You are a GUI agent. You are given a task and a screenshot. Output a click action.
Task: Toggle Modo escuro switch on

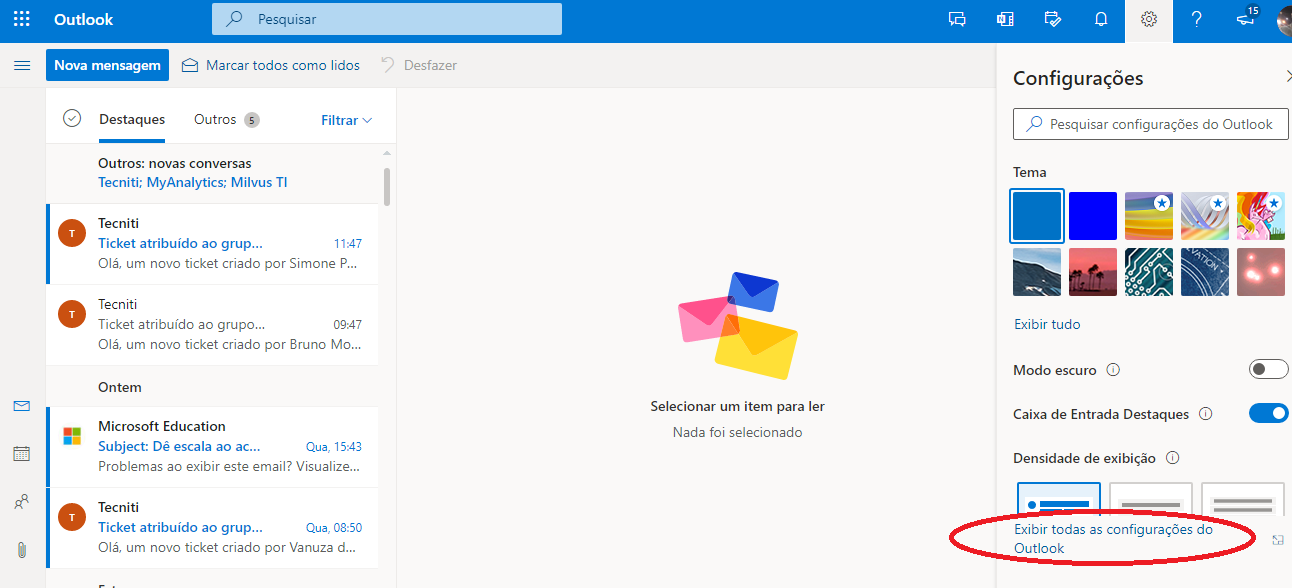[x=1269, y=370]
